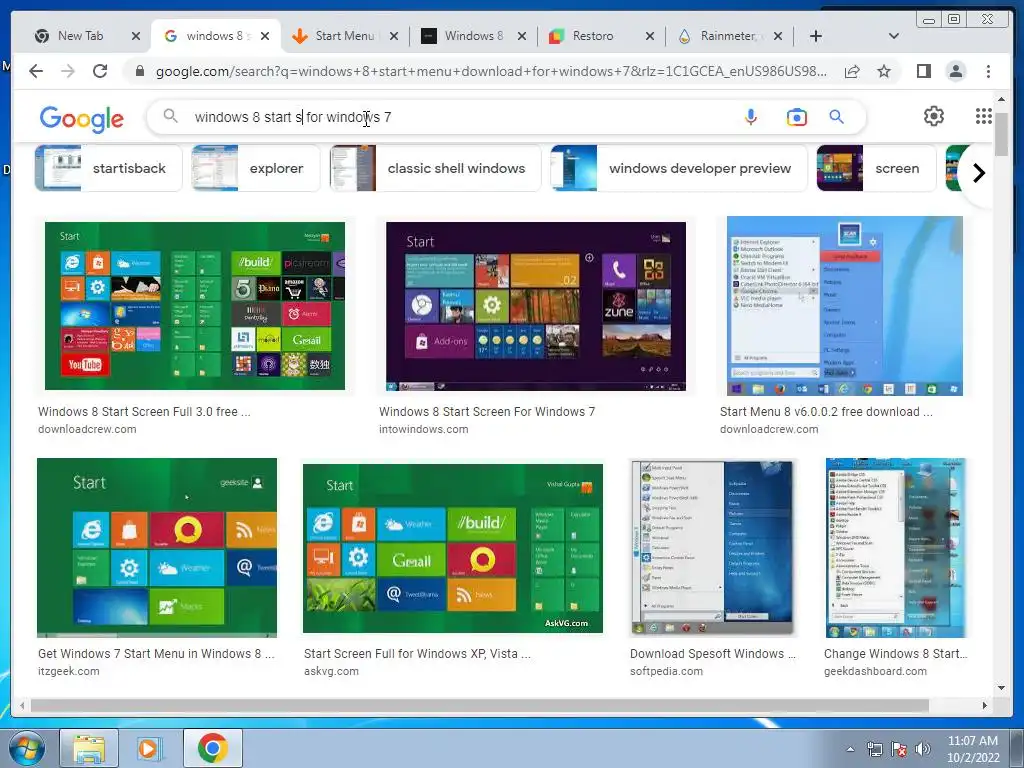The height and width of the screenshot is (768, 1024).
Task: Close the New Tab tab
Action: pos(135,36)
